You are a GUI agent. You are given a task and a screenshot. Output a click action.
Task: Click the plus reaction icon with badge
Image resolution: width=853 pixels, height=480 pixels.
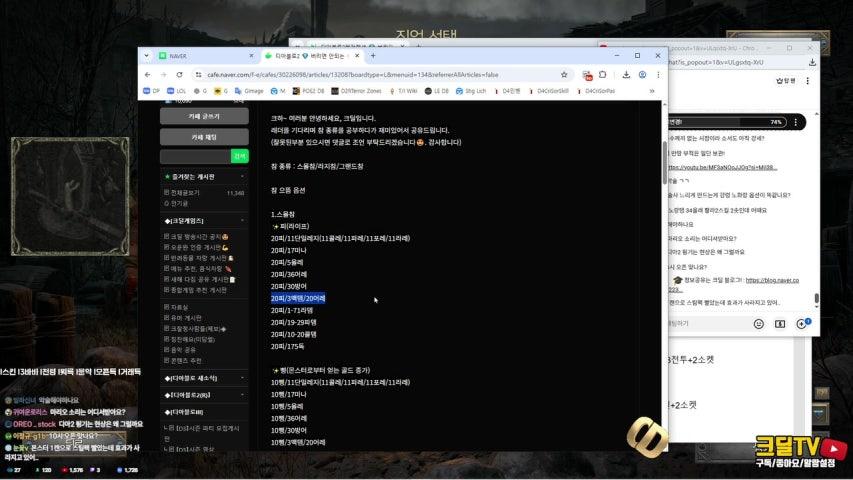pyautogui.click(x=802, y=323)
